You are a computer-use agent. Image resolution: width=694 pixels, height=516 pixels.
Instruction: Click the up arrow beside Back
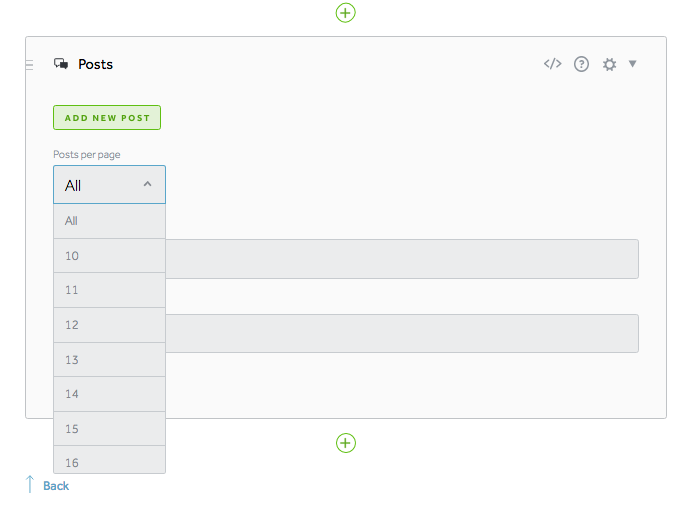pyautogui.click(x=30, y=485)
